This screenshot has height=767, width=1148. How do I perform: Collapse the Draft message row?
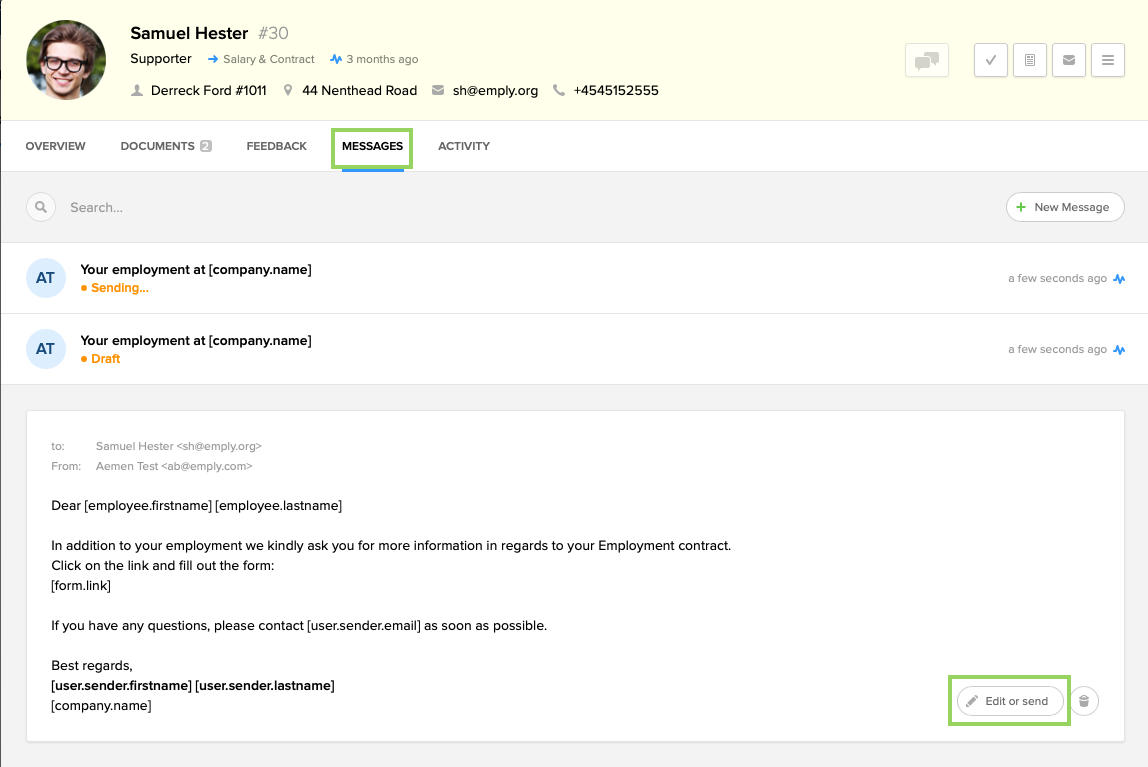(x=196, y=349)
